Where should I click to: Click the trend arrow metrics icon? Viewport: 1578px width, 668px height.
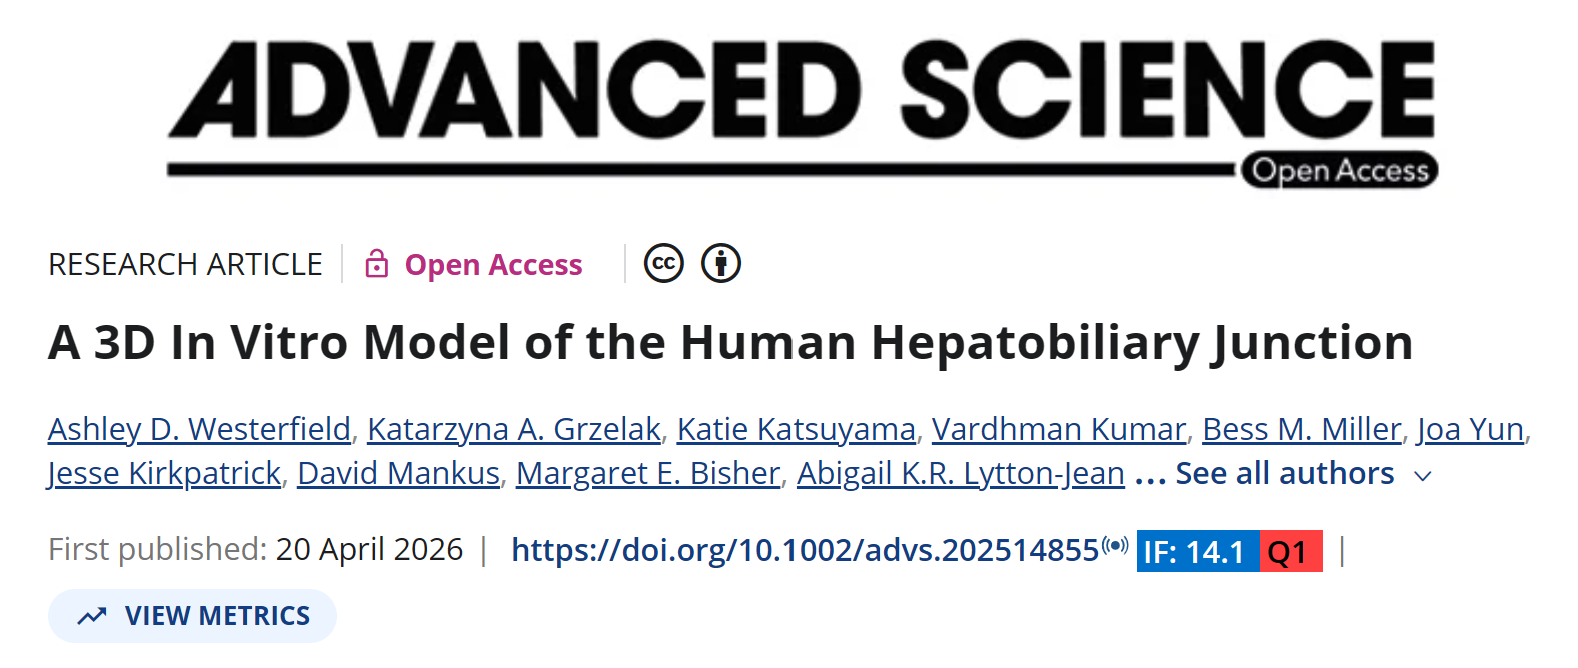tap(92, 616)
